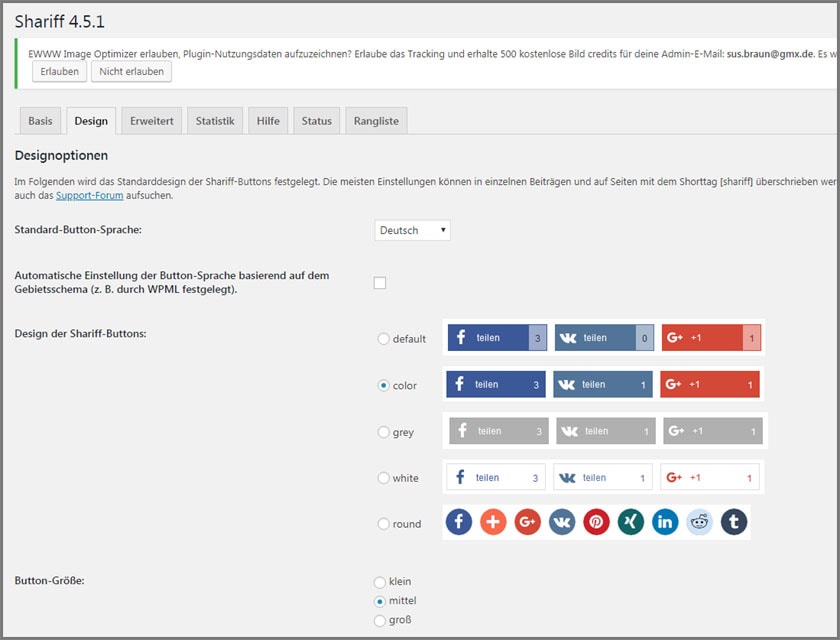Screen dimensions: 840x640
Task: Click the blue Facebook button in the white design preview
Action: point(497,478)
